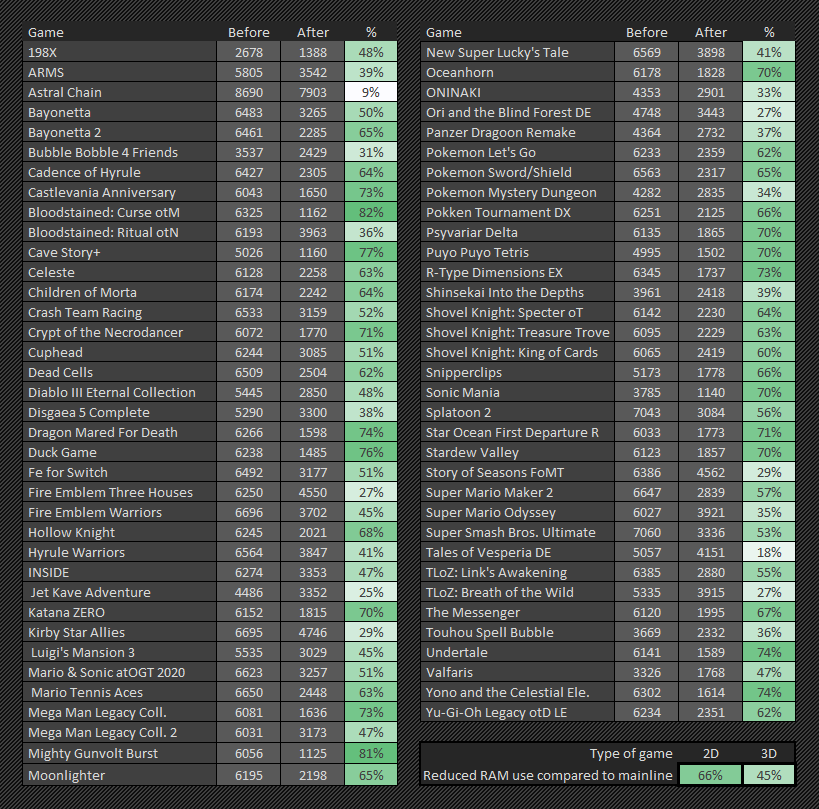Select Fire Emblem Three Houses After 4550
This screenshot has height=809, width=819.
[x=313, y=493]
